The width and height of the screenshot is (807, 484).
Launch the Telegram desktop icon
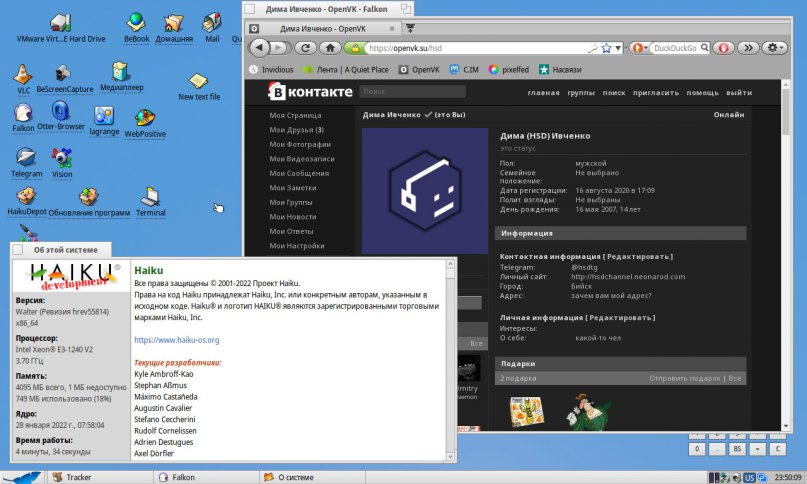[x=26, y=158]
